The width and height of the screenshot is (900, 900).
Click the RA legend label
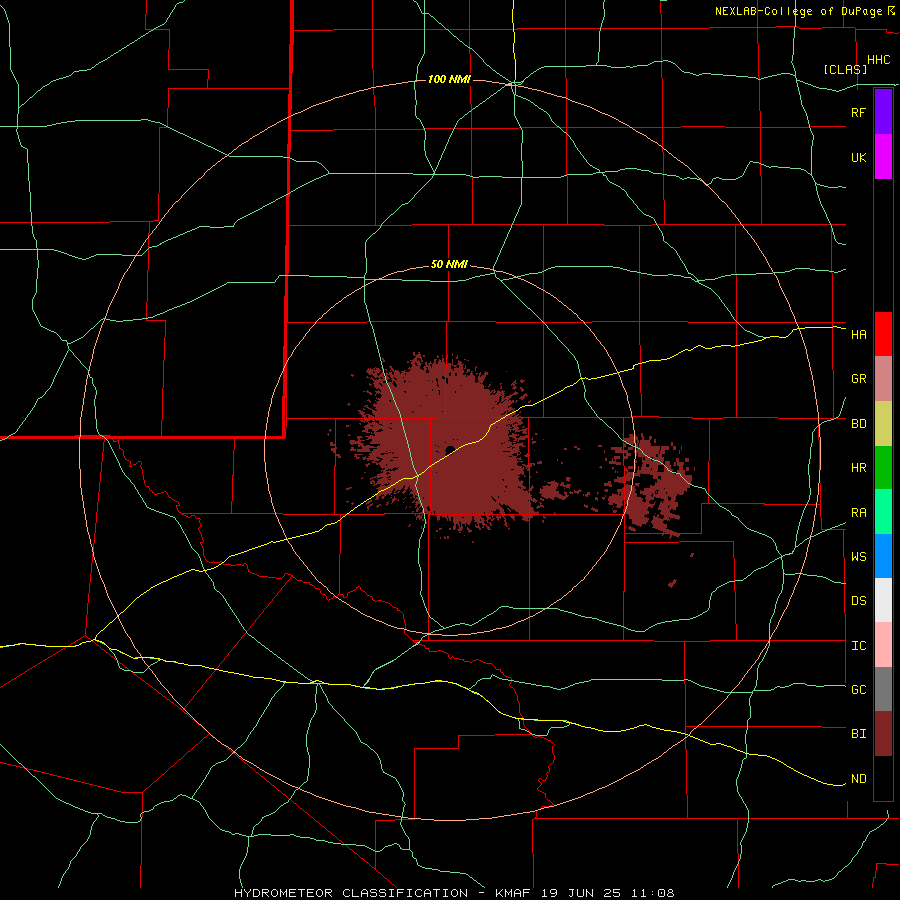click(x=858, y=513)
